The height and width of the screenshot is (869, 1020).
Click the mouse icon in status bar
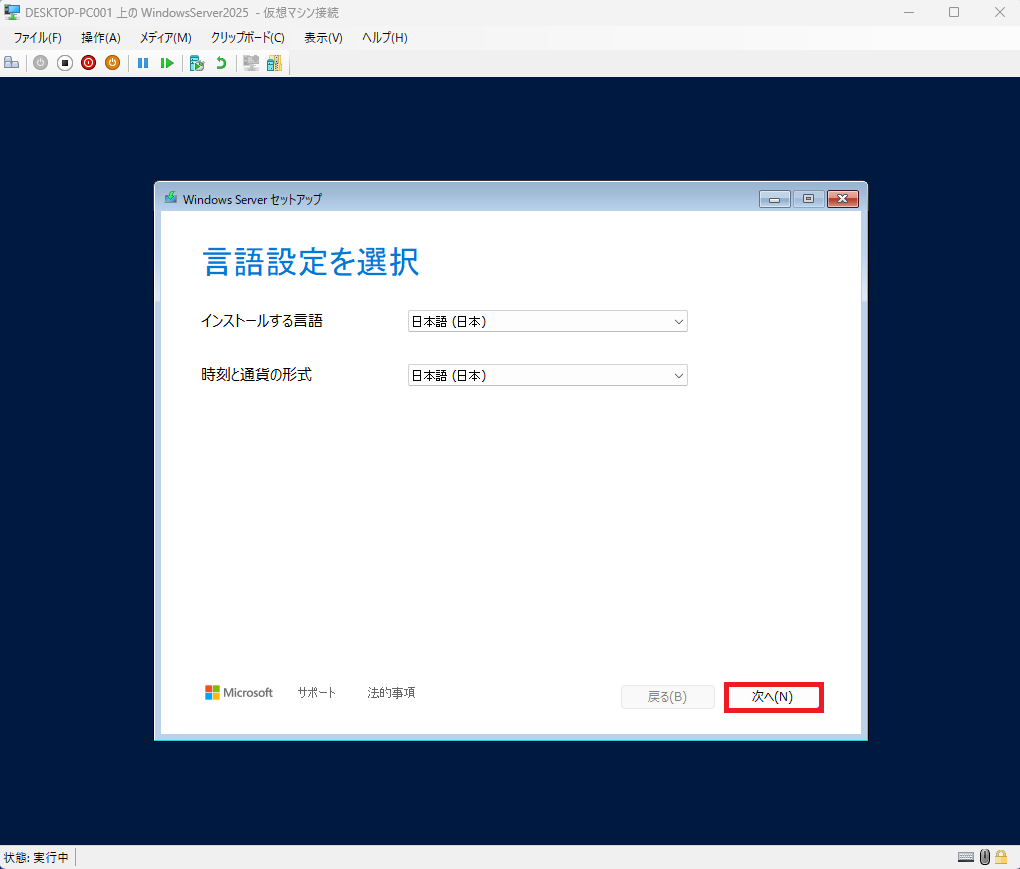coord(985,857)
